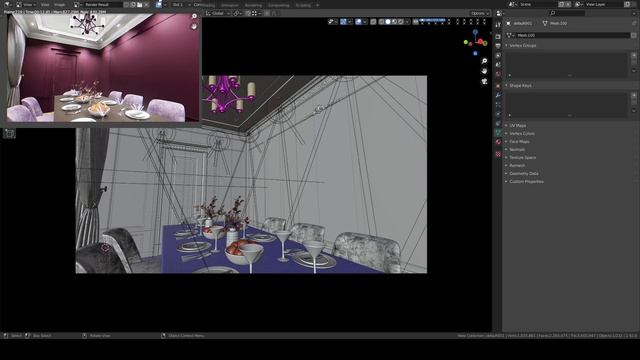Click the zoom magnifier gizmo in 3D viewport
The image size is (640, 360).
tap(484, 61)
